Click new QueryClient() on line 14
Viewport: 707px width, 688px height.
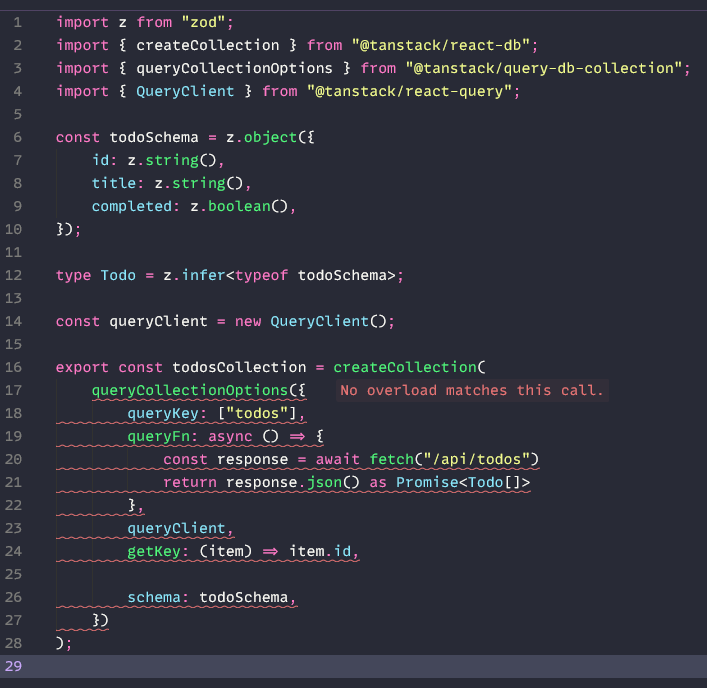tap(311, 321)
